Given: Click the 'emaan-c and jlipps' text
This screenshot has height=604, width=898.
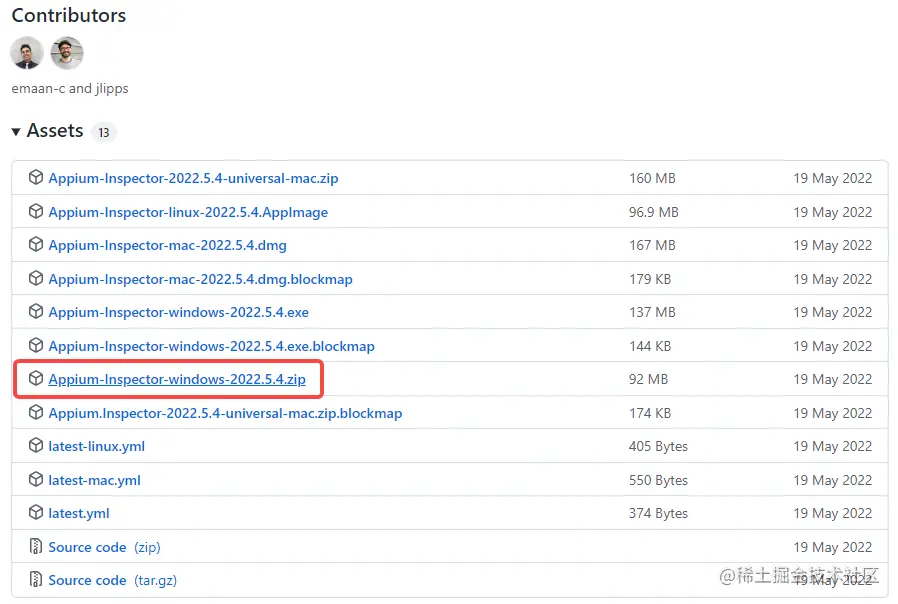Looking at the screenshot, I should click(70, 88).
